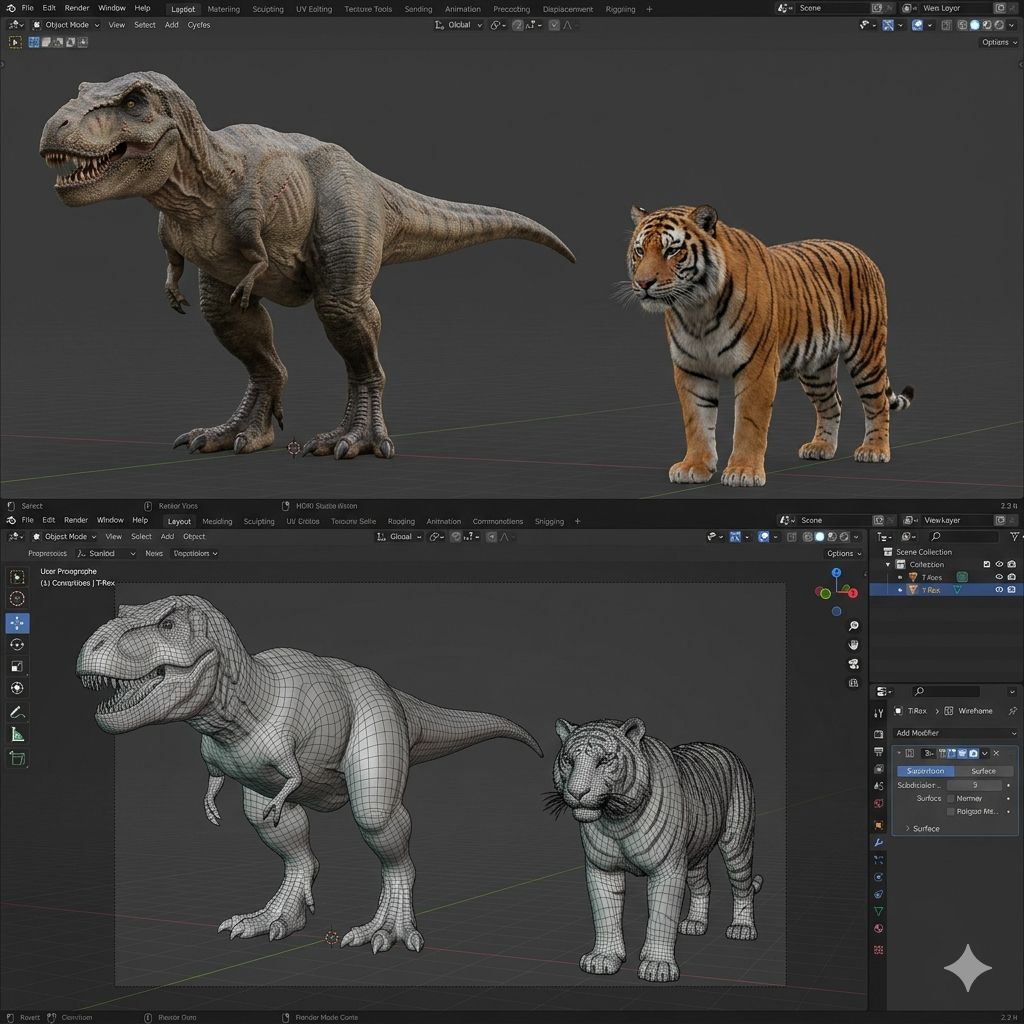Open the Modifiers wrench properties tab
Viewport: 1024px width, 1024px height.
coord(878,843)
